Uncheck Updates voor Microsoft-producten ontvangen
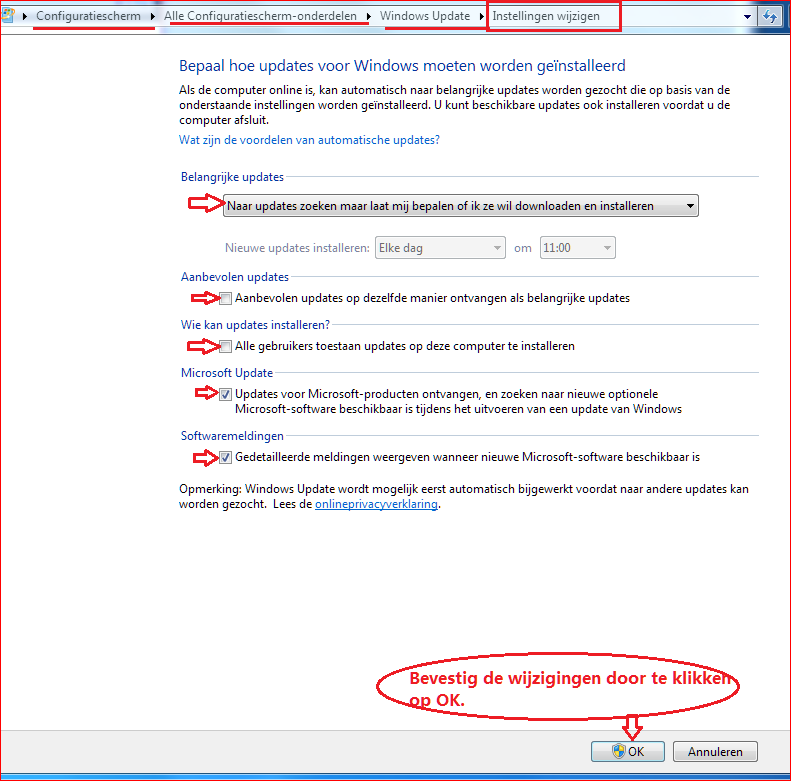Screen dimensions: 791x781 coord(226,394)
